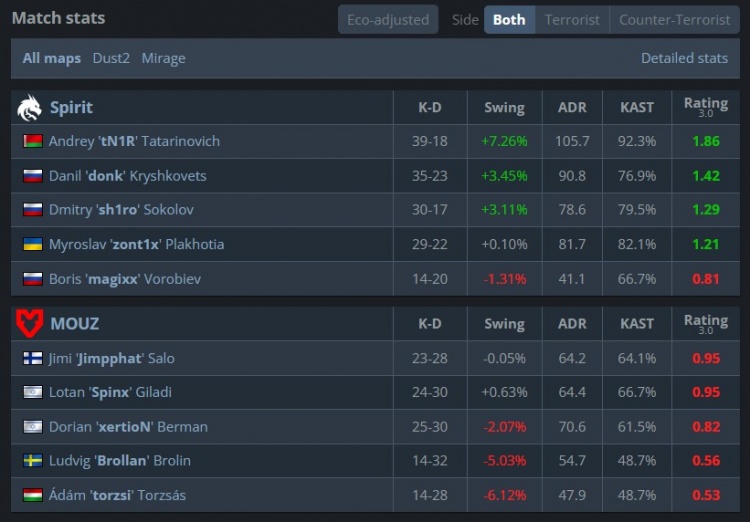This screenshot has height=522, width=750.
Task: Click the Ukraine flag beside zont1x
Action: (x=32, y=245)
